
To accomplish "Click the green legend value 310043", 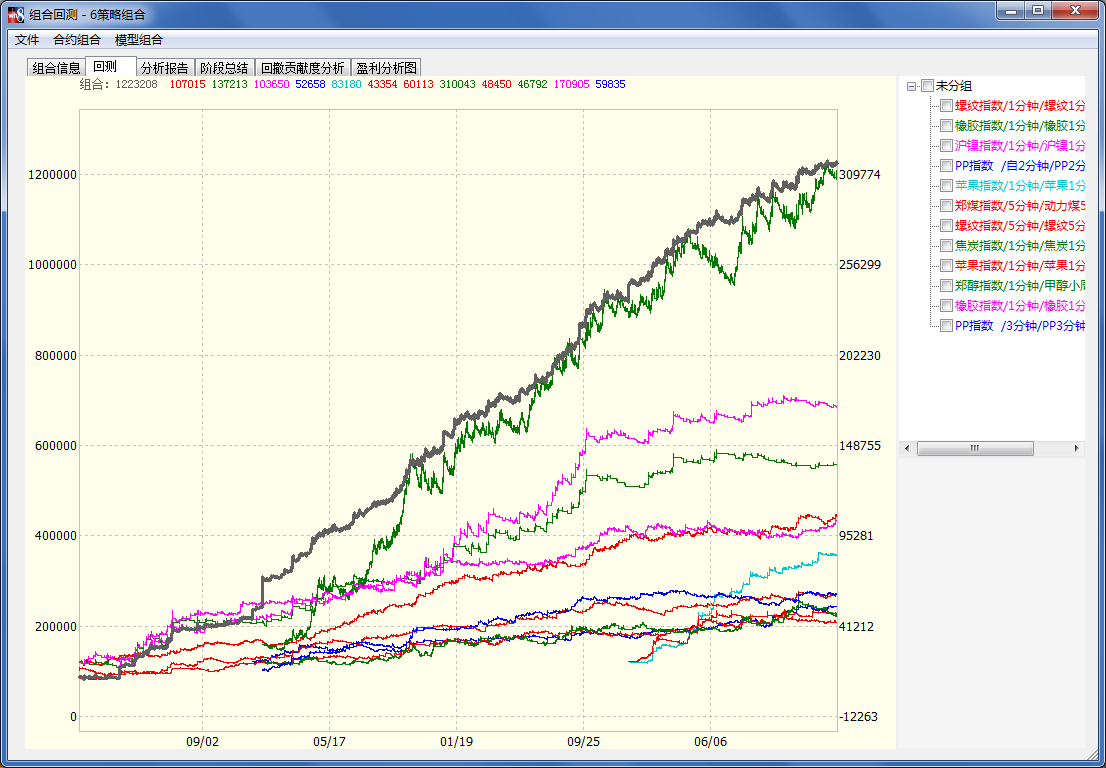I will click(x=457, y=85).
